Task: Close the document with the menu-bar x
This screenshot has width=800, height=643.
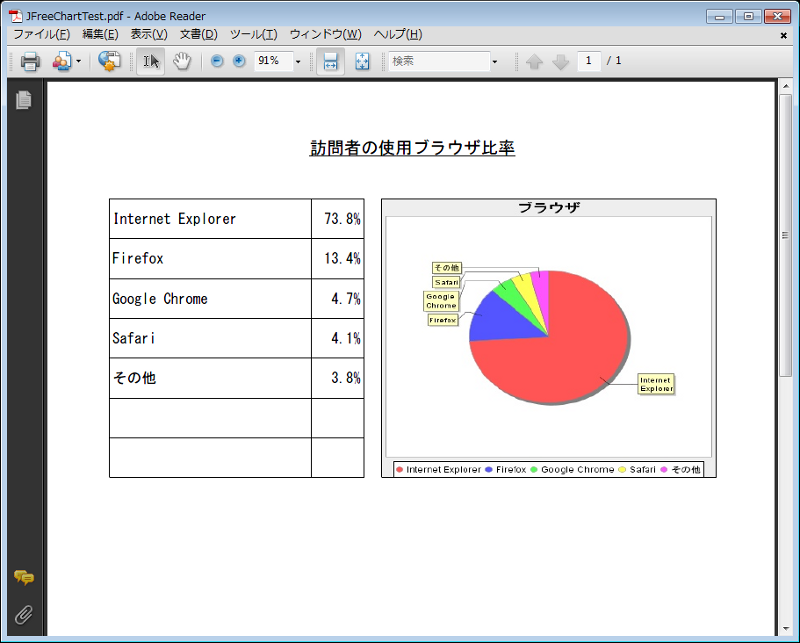Action: (784, 35)
